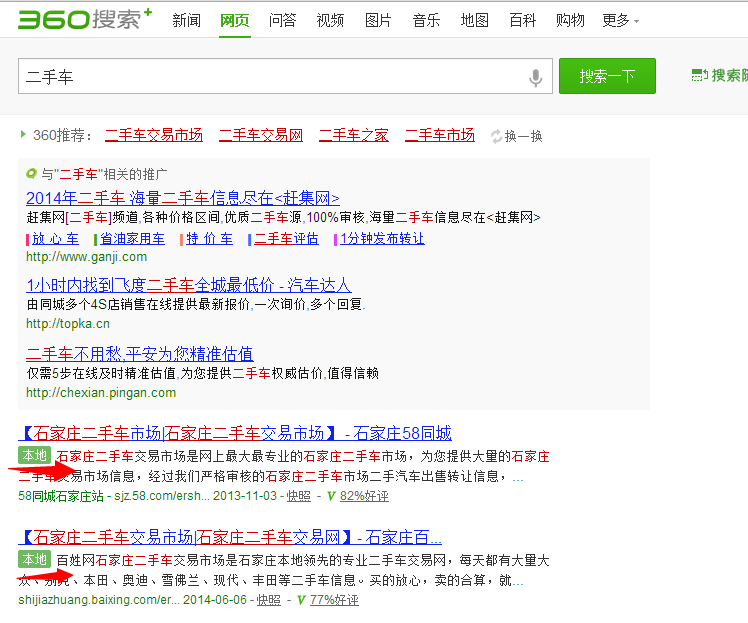Image resolution: width=748 pixels, height=623 pixels.
Task: Click 换一换 to refresh suggestions
Action: tap(523, 136)
